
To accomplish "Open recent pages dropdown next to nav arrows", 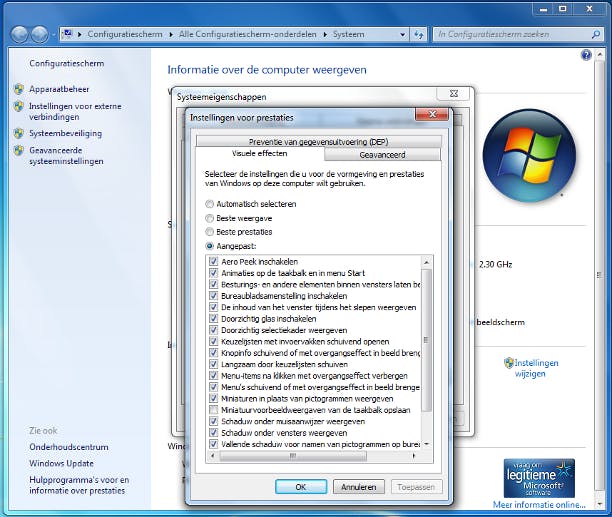I will point(53,35).
